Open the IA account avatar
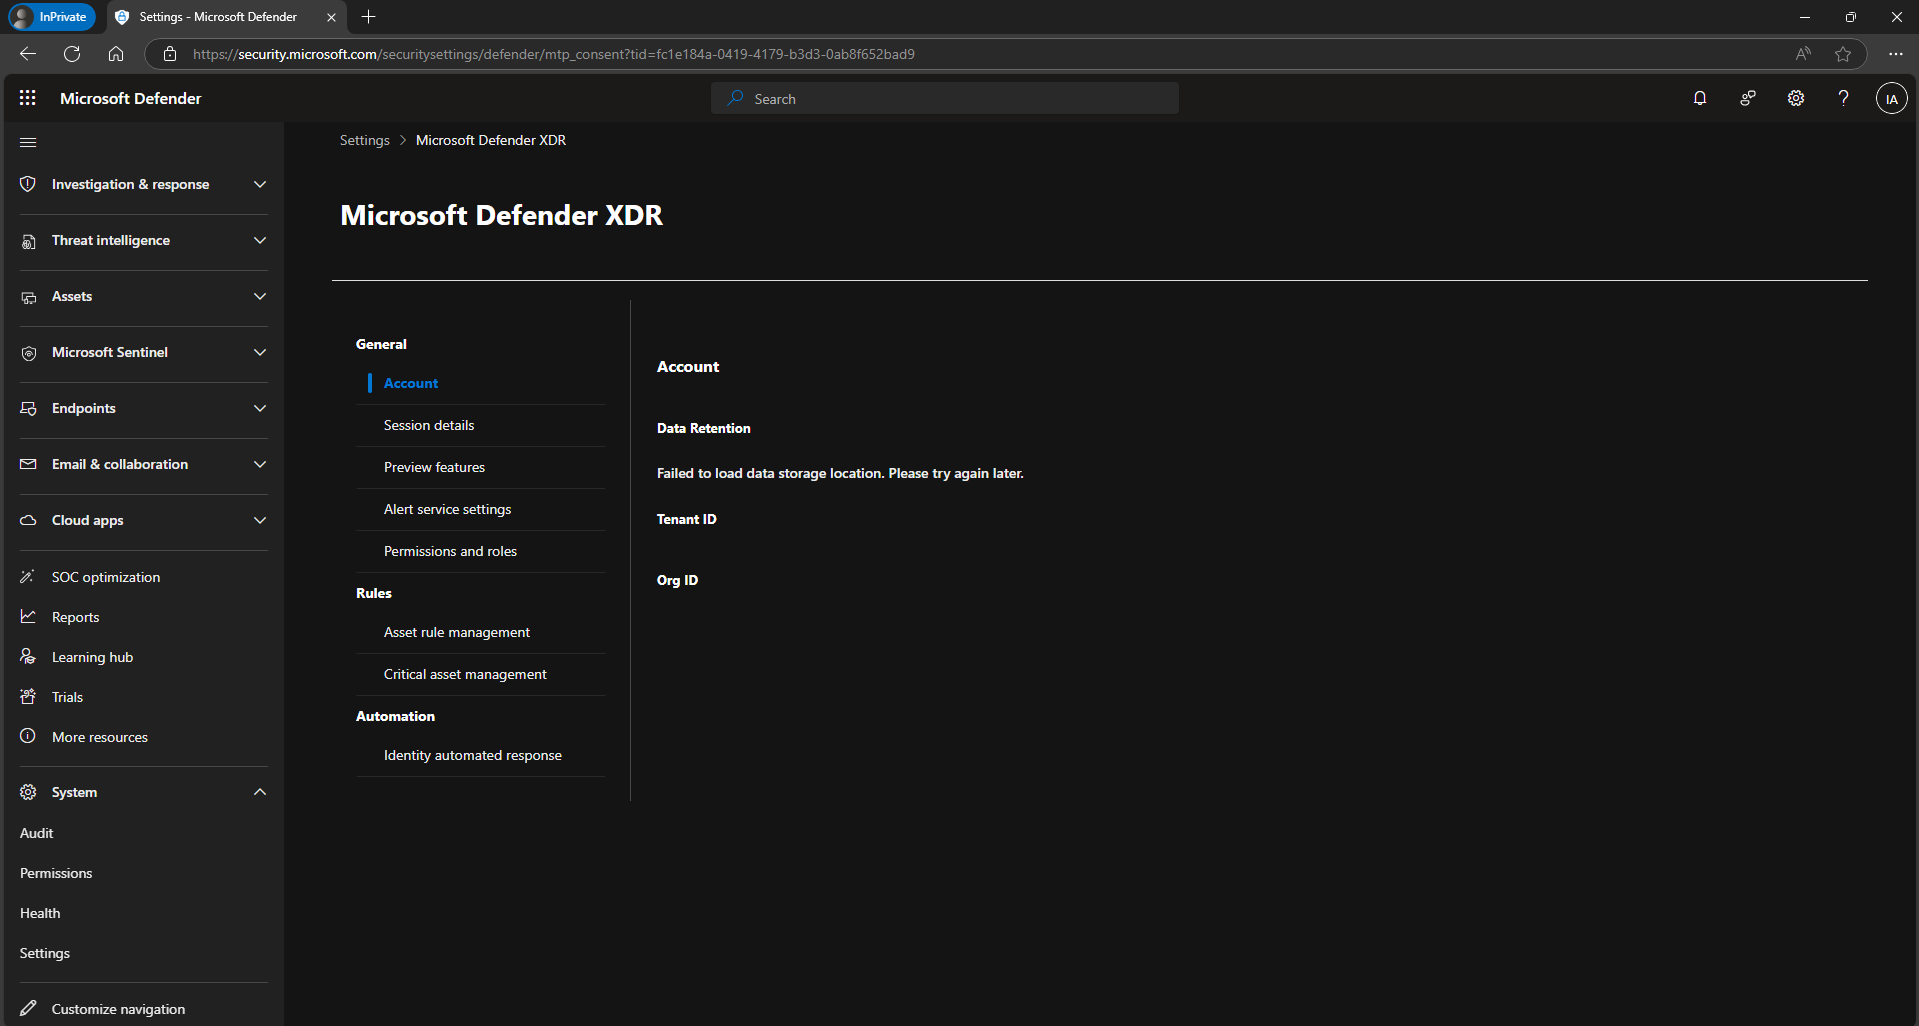 point(1891,98)
